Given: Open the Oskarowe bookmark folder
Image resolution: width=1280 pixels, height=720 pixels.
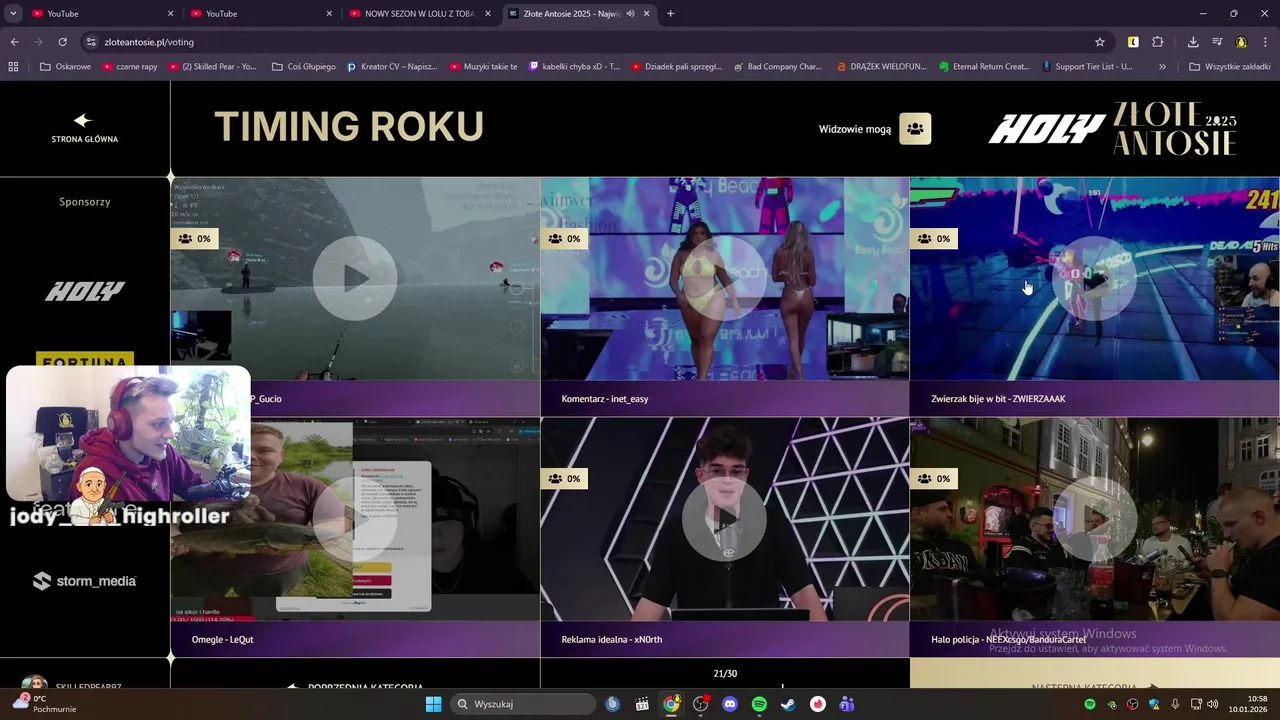Looking at the screenshot, I should click(66, 67).
